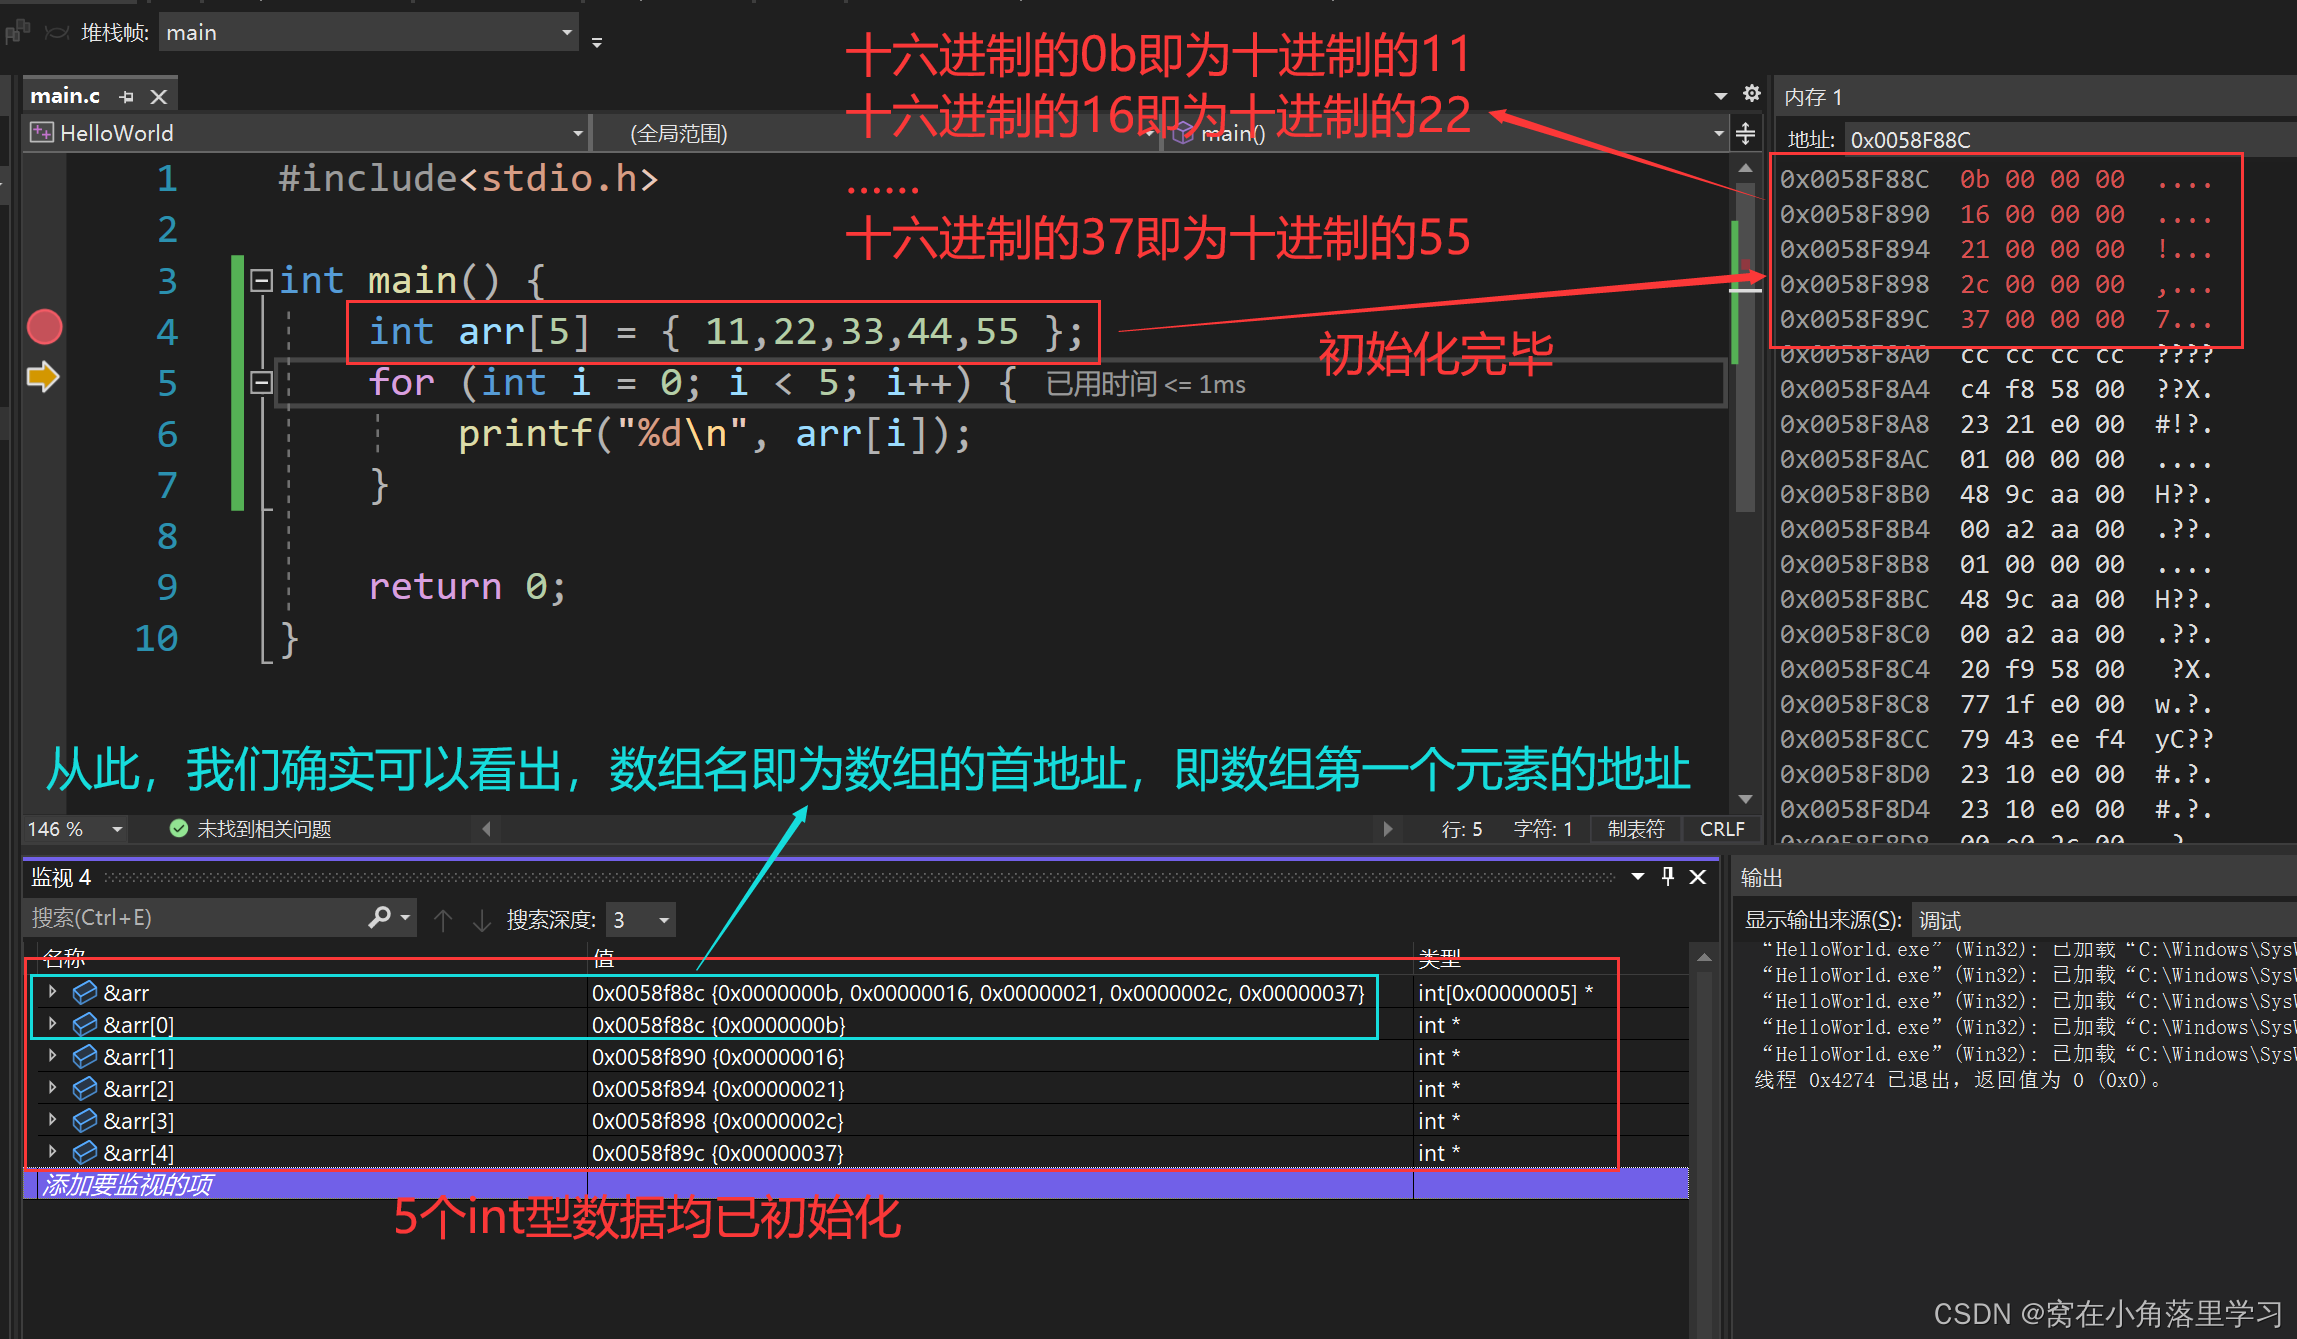The height and width of the screenshot is (1339, 2297).
Task: Click the 行: 5 line indicator
Action: (1461, 829)
